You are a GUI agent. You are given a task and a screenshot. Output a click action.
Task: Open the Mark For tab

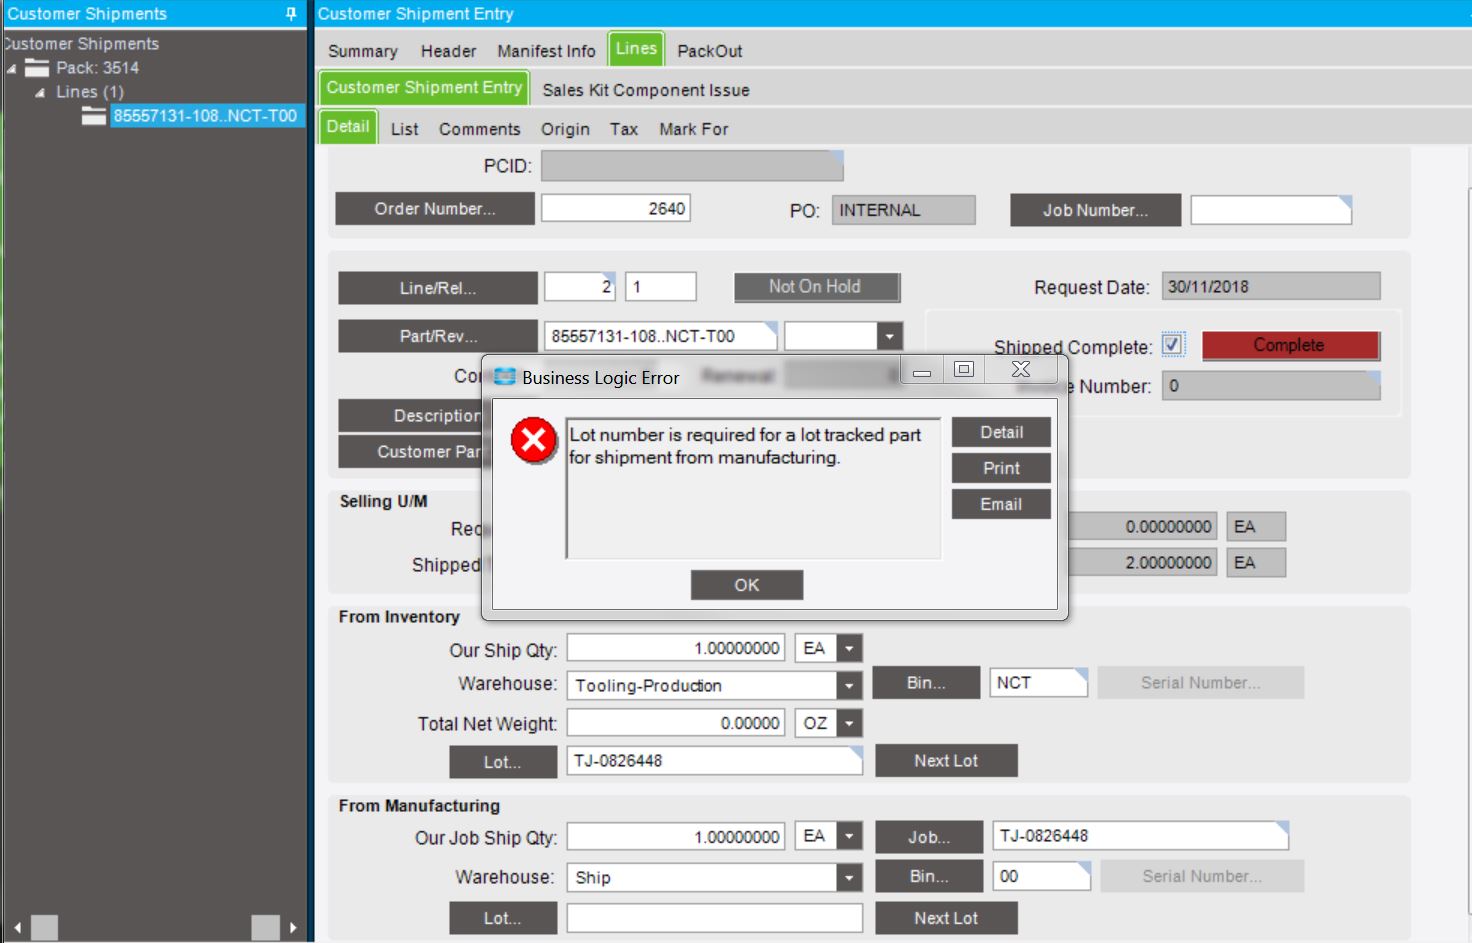coord(694,129)
